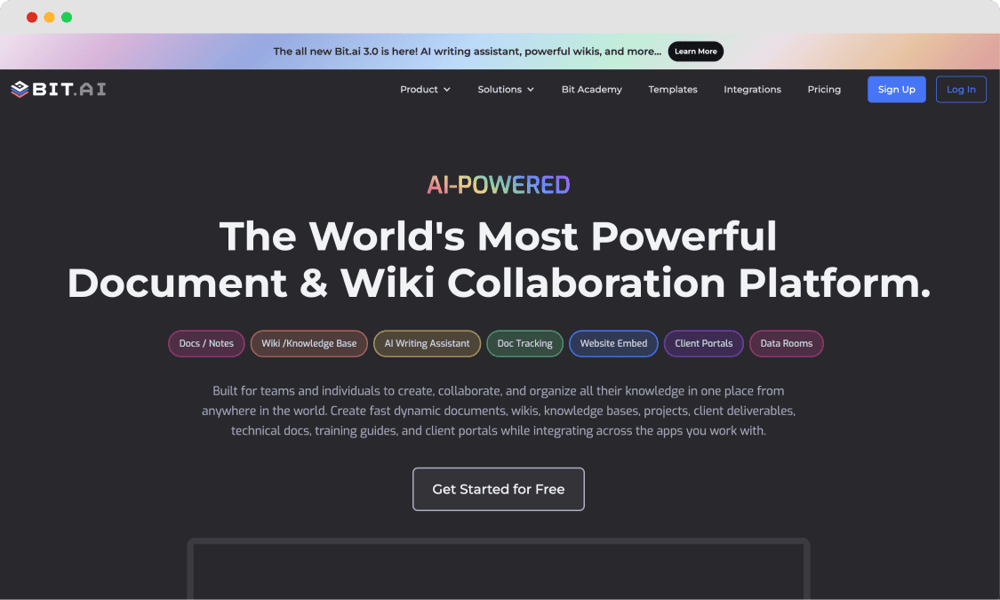Open the Bit Academy page
The height and width of the screenshot is (600, 1000).
591,89
